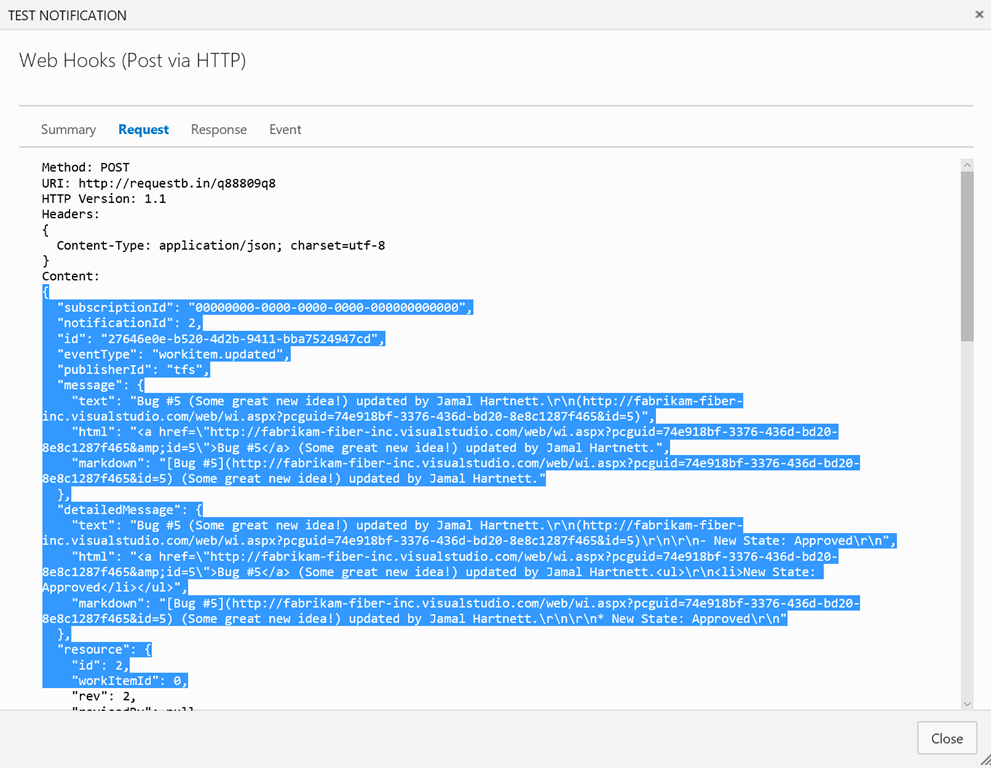991x768 pixels.
Task: Click the scrollbar up arrow
Action: pyautogui.click(x=966, y=165)
